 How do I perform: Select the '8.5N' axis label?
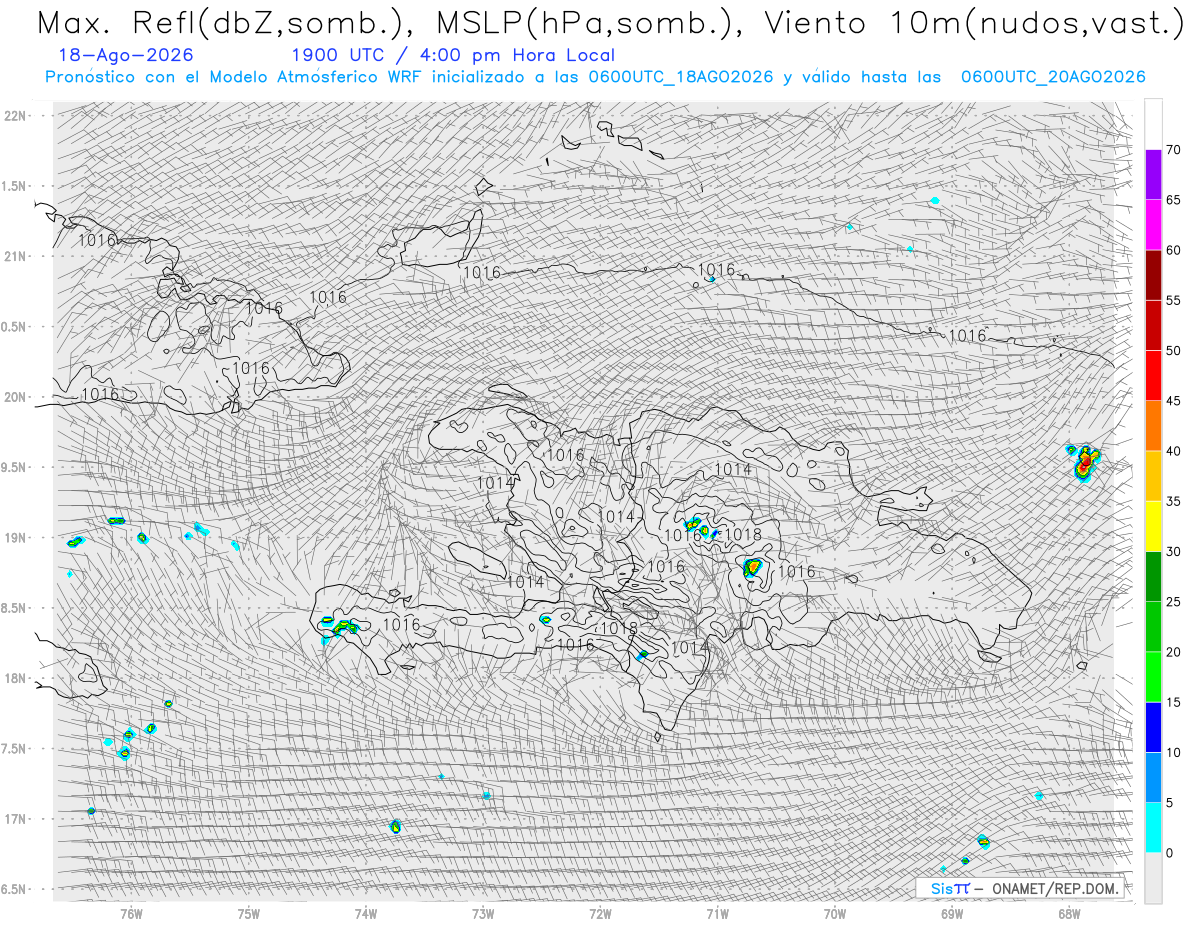click(15, 608)
